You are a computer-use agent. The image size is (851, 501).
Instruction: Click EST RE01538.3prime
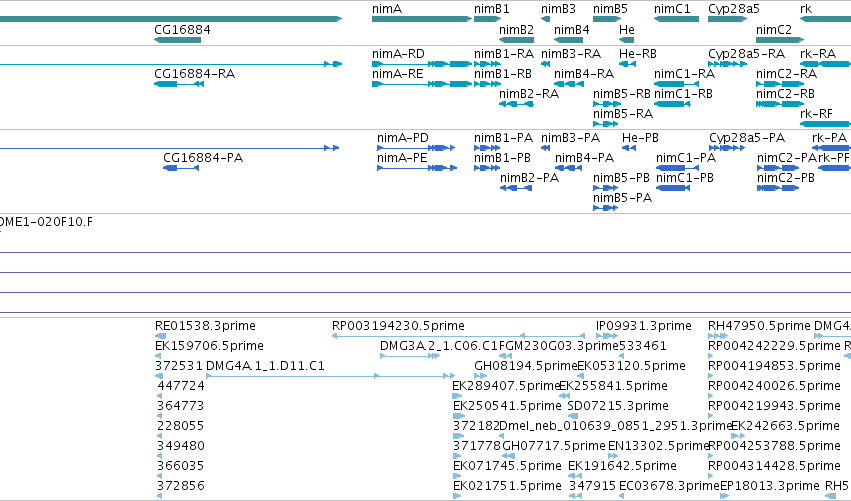[160, 336]
